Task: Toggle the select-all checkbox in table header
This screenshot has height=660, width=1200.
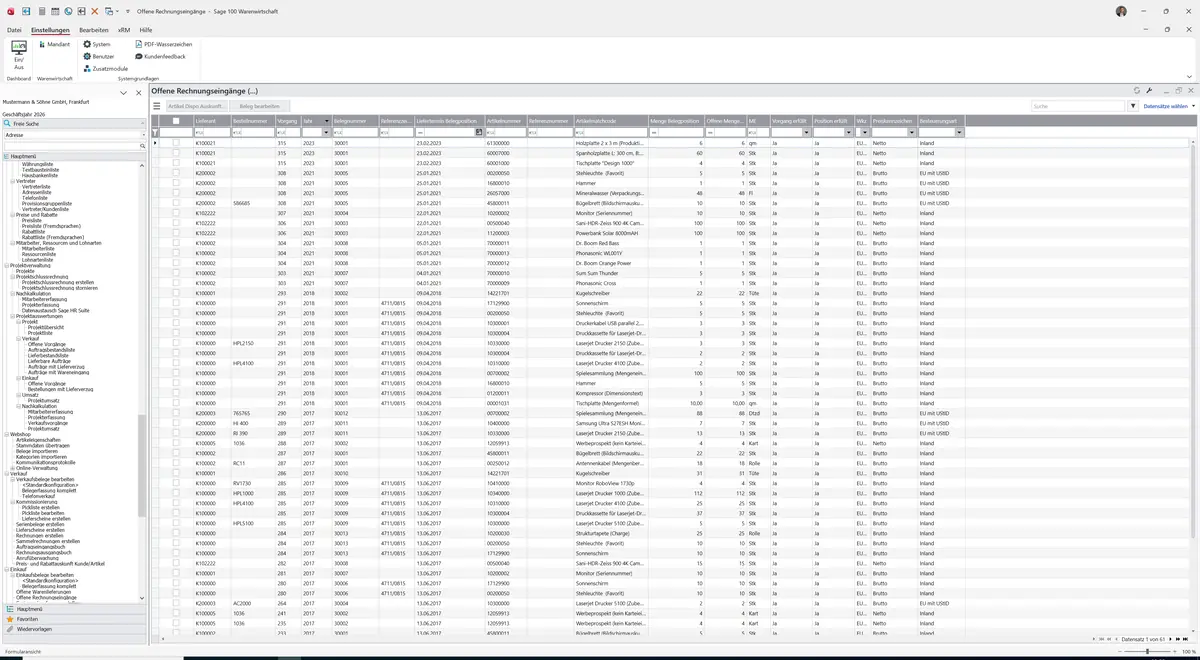Action: (x=176, y=121)
